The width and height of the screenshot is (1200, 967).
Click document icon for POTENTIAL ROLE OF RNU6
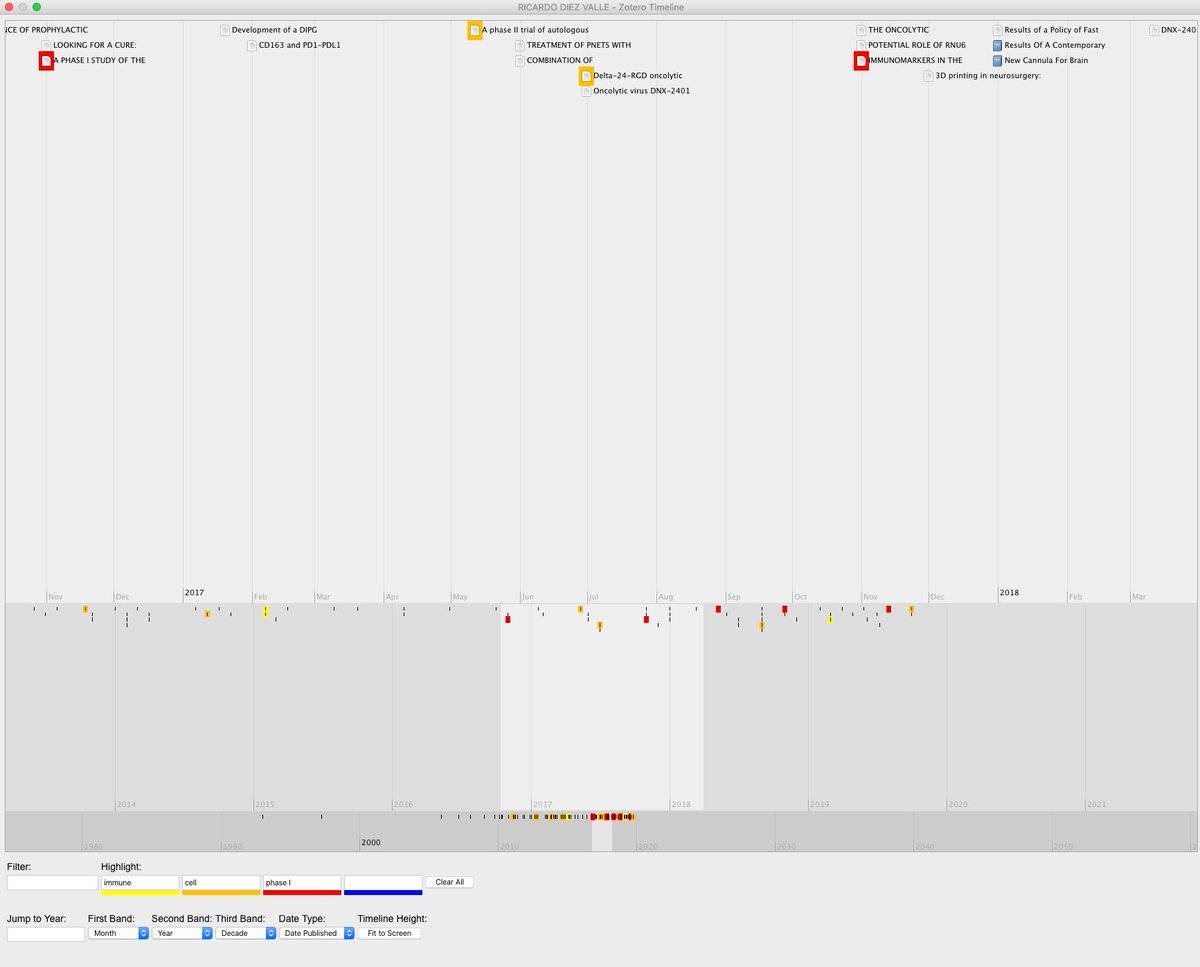click(861, 45)
